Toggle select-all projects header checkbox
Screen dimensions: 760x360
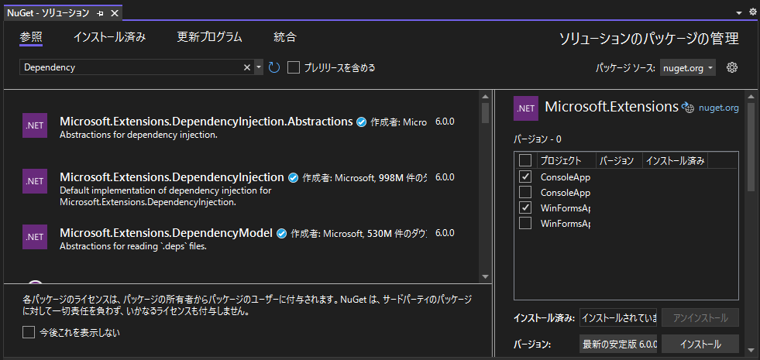point(525,160)
